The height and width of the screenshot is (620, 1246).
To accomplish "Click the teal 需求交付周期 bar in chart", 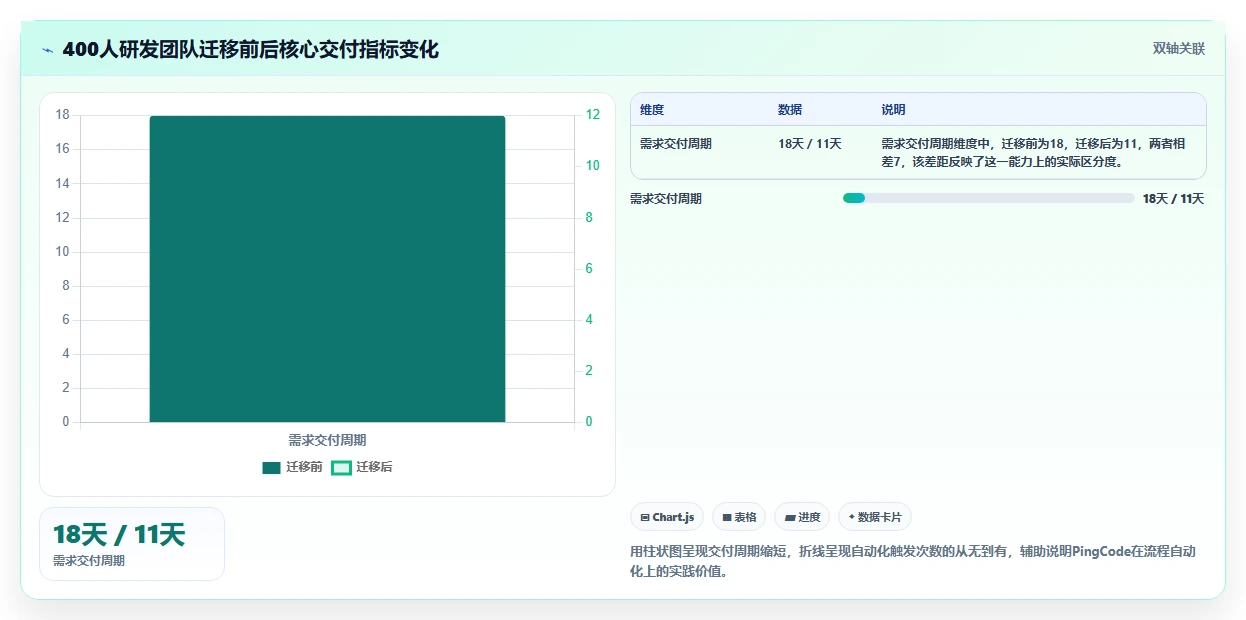I will coord(327,269).
